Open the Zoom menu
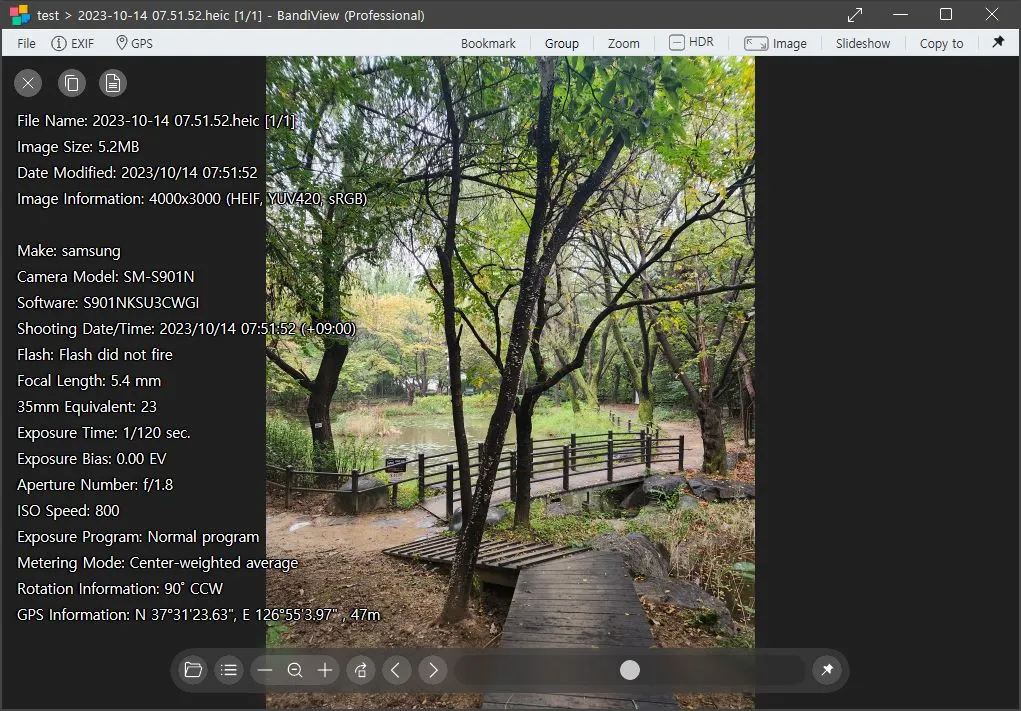Image resolution: width=1021 pixels, height=711 pixels. (623, 44)
